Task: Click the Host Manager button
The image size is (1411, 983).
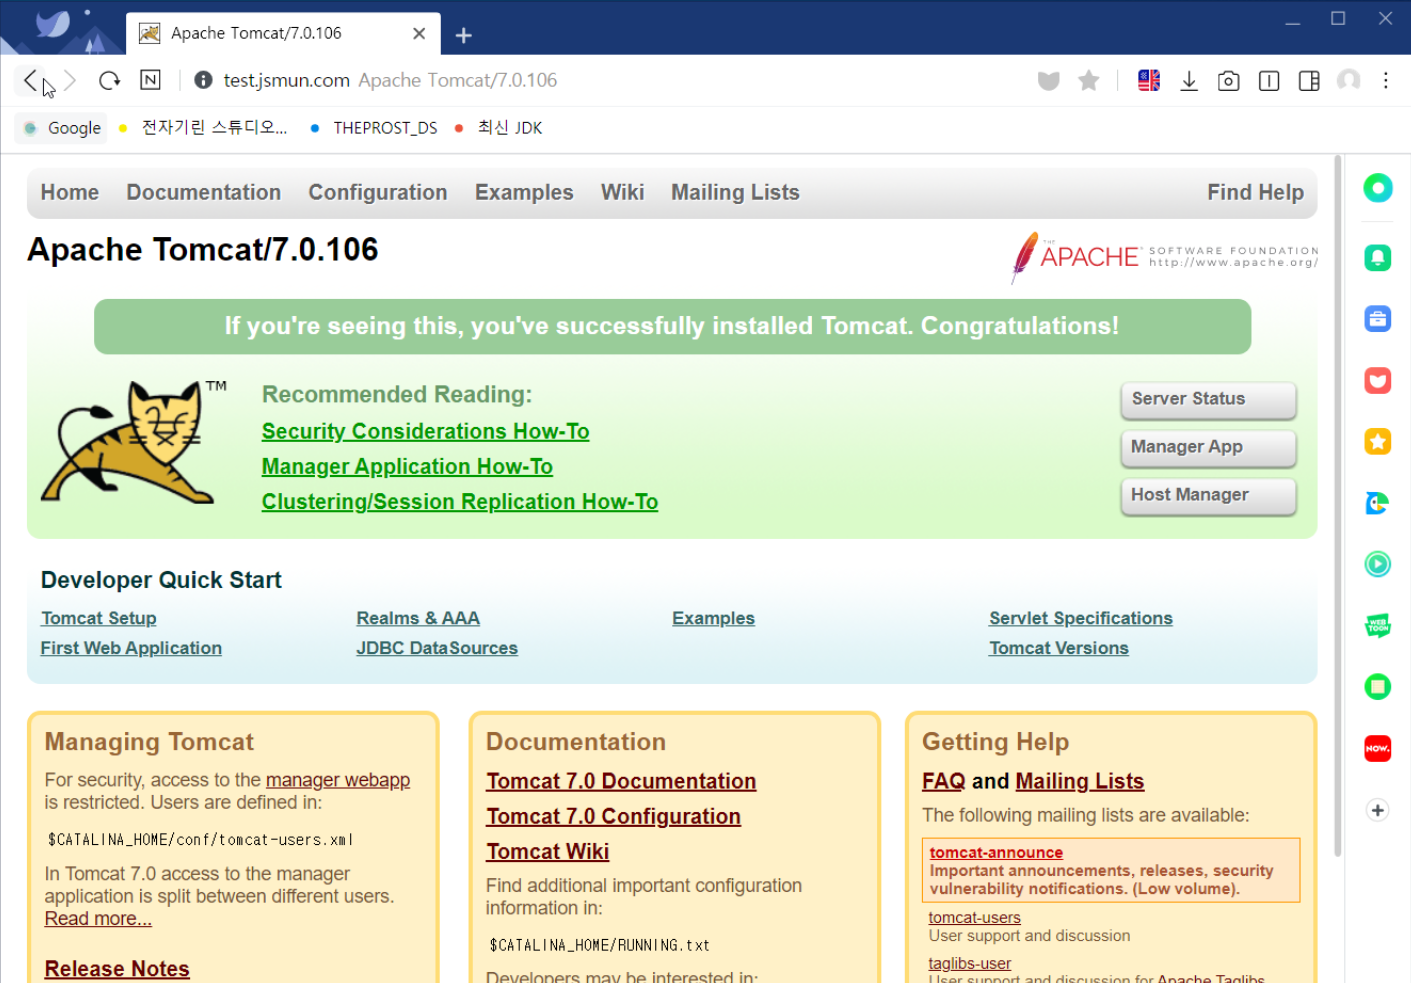Action: point(1208,496)
